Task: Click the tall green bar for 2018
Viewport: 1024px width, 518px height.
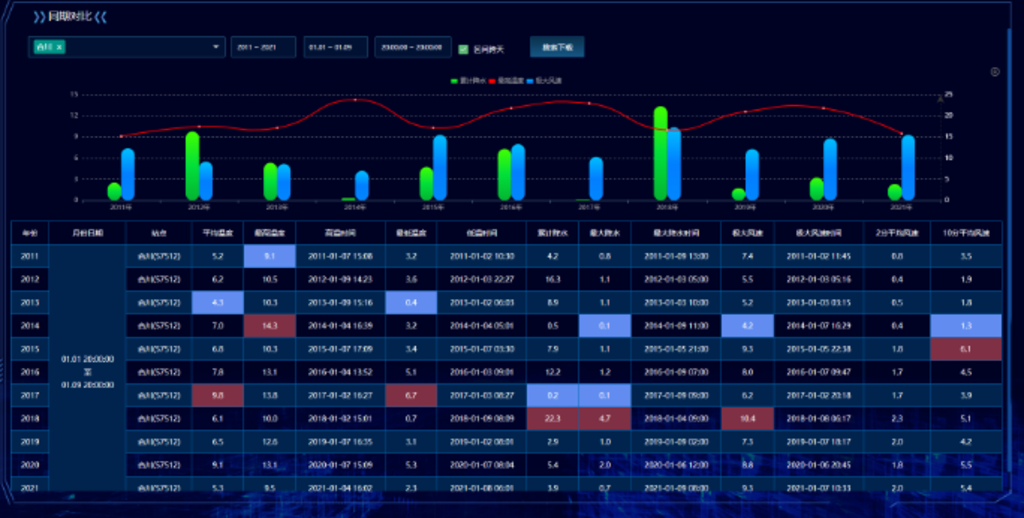Action: pyautogui.click(x=660, y=154)
